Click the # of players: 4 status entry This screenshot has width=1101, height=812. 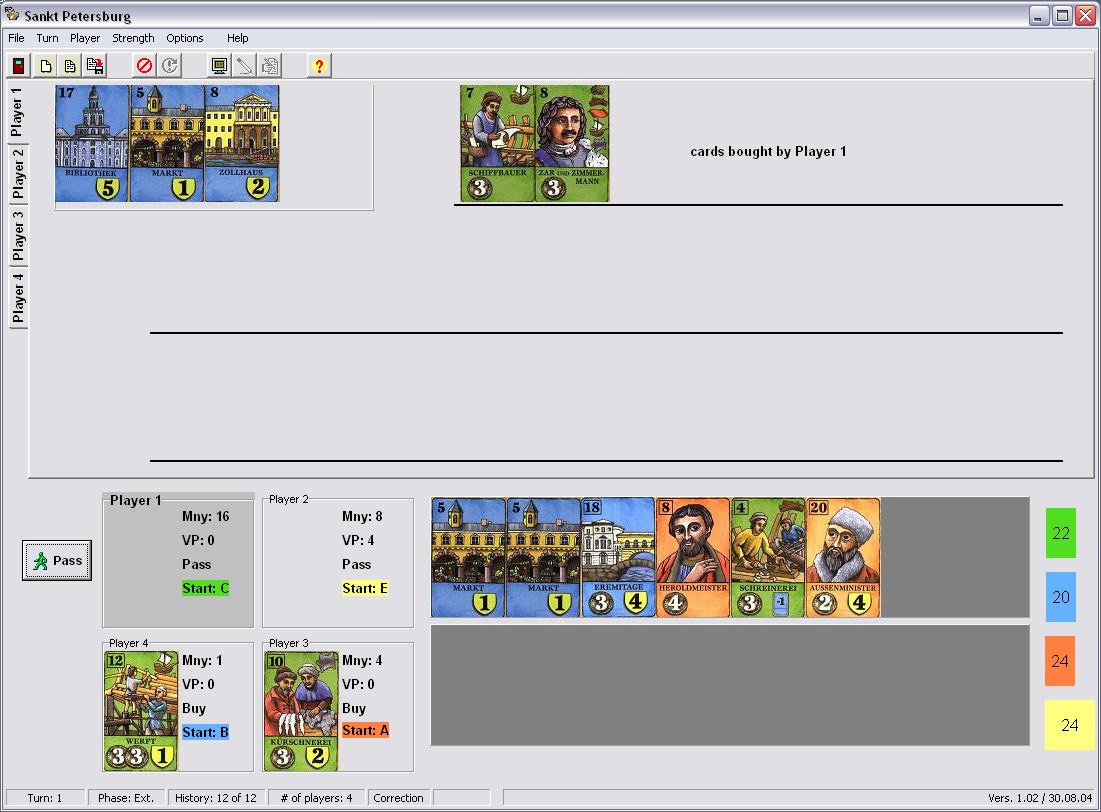coord(316,798)
